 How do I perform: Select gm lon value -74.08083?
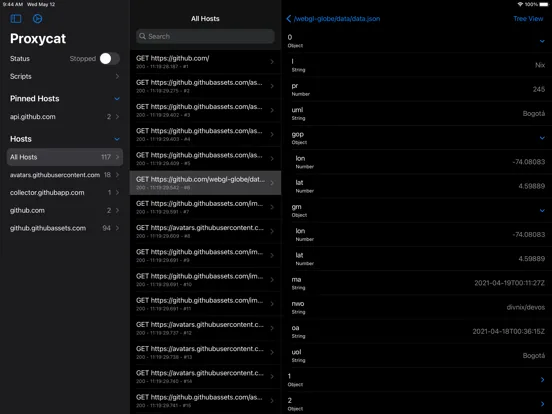click(x=529, y=234)
